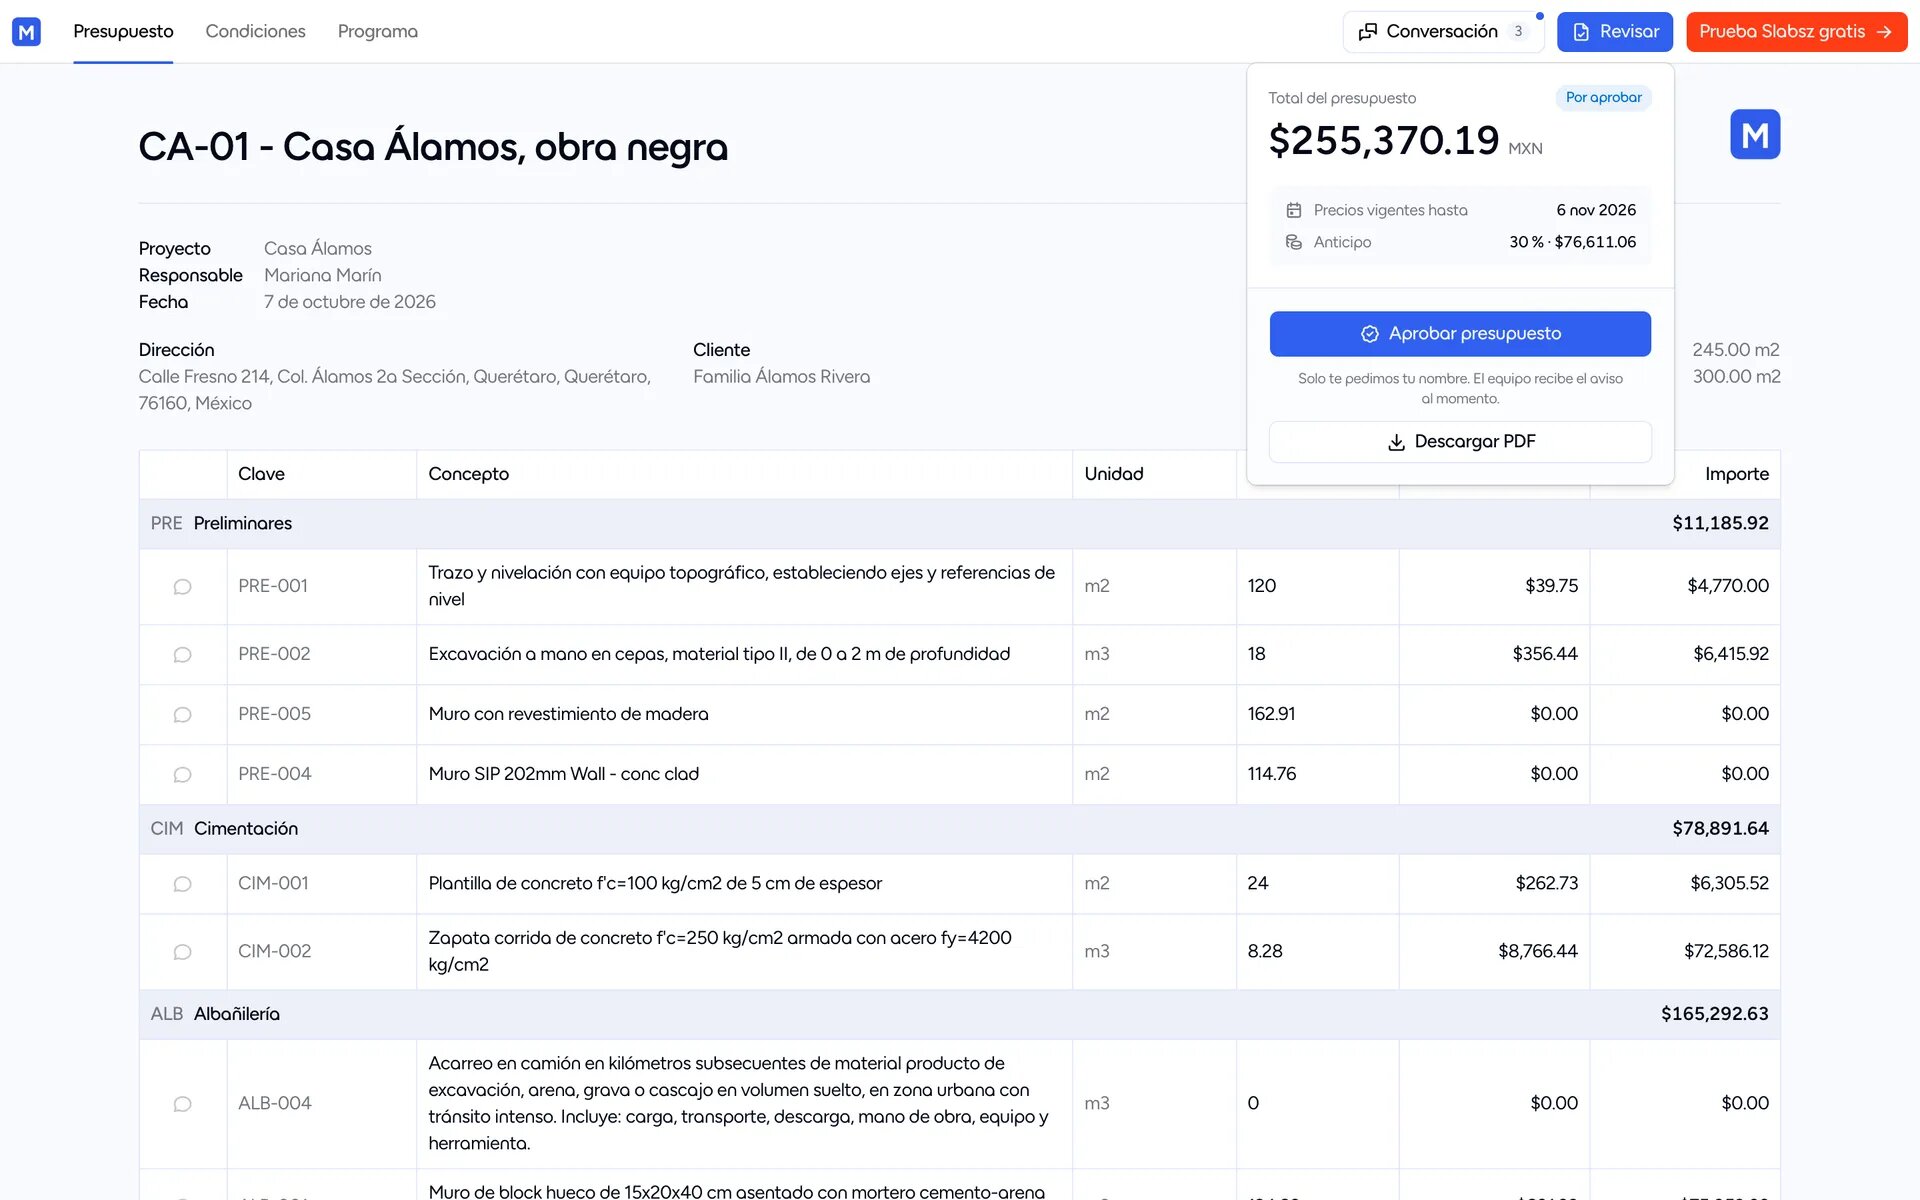Click the Importe column header
This screenshot has width=1920, height=1200.
pyautogui.click(x=1736, y=474)
